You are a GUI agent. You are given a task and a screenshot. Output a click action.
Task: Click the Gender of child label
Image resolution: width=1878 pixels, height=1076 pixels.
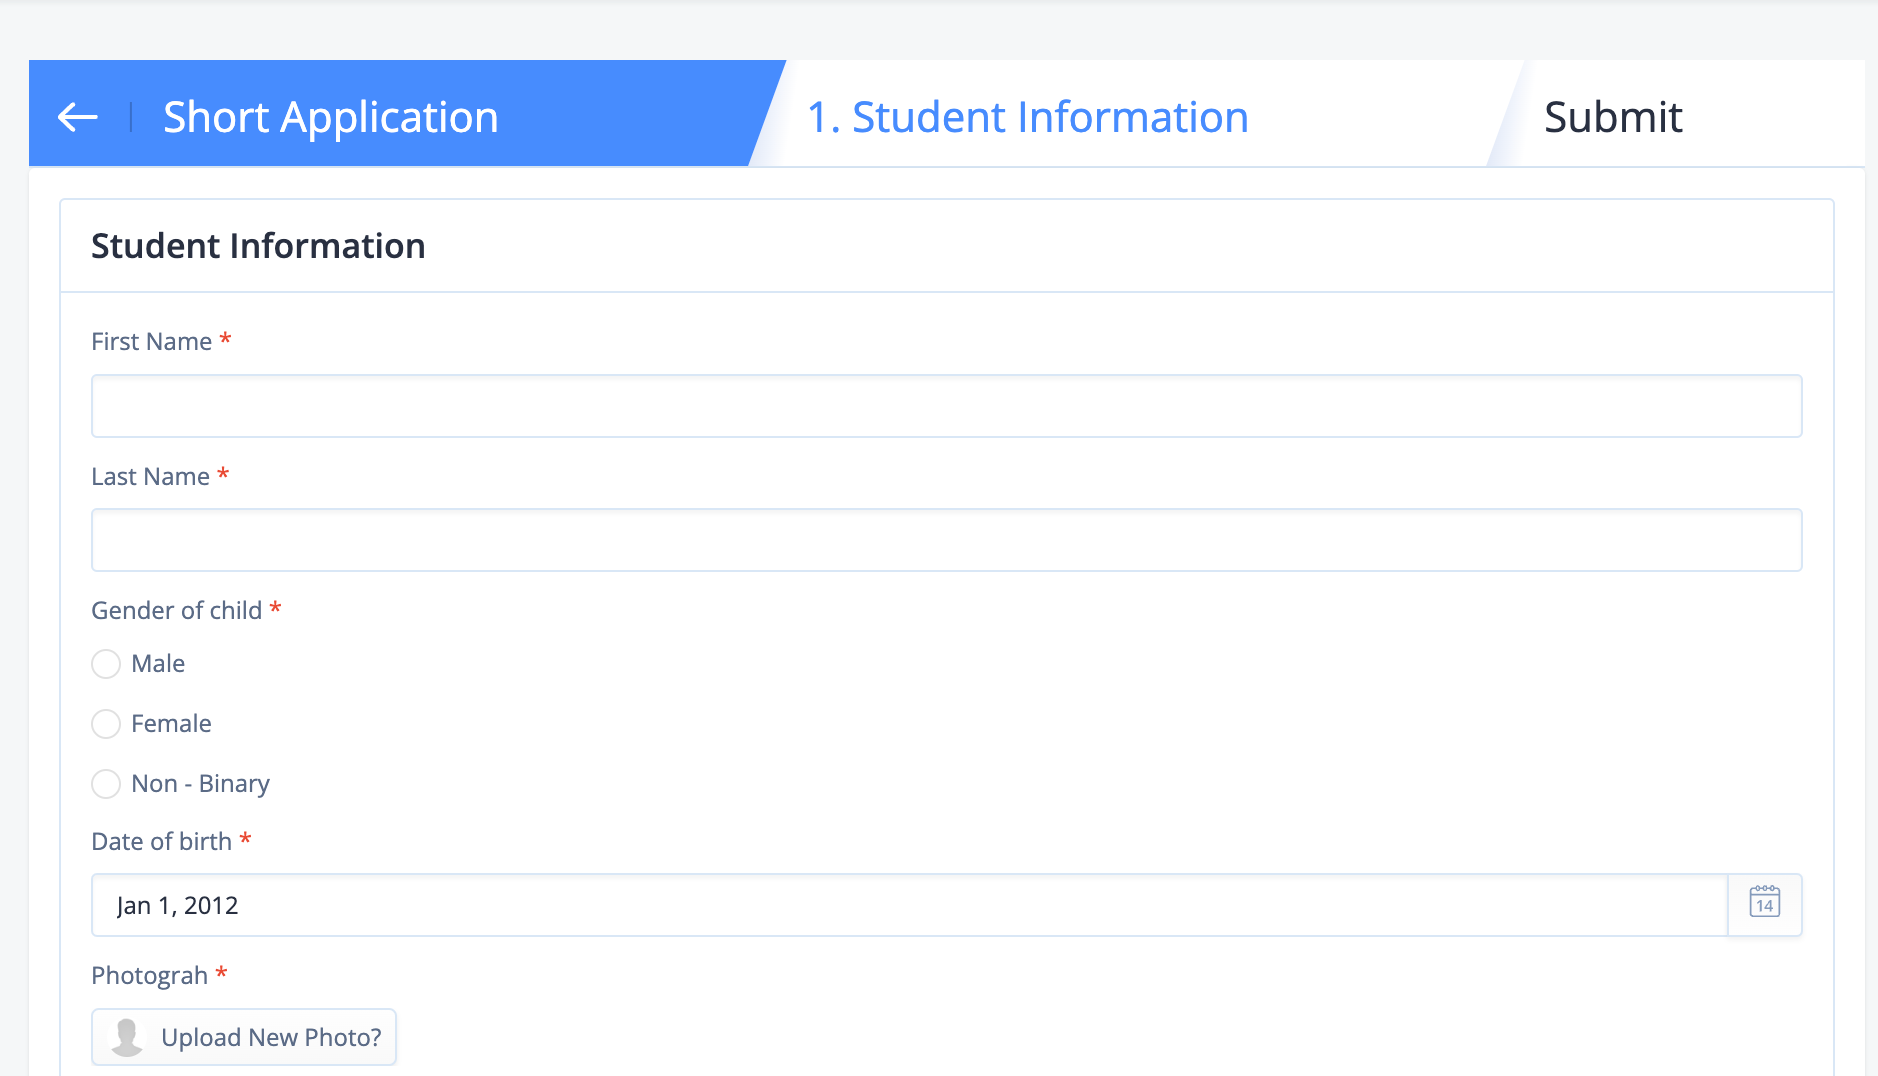tap(177, 610)
